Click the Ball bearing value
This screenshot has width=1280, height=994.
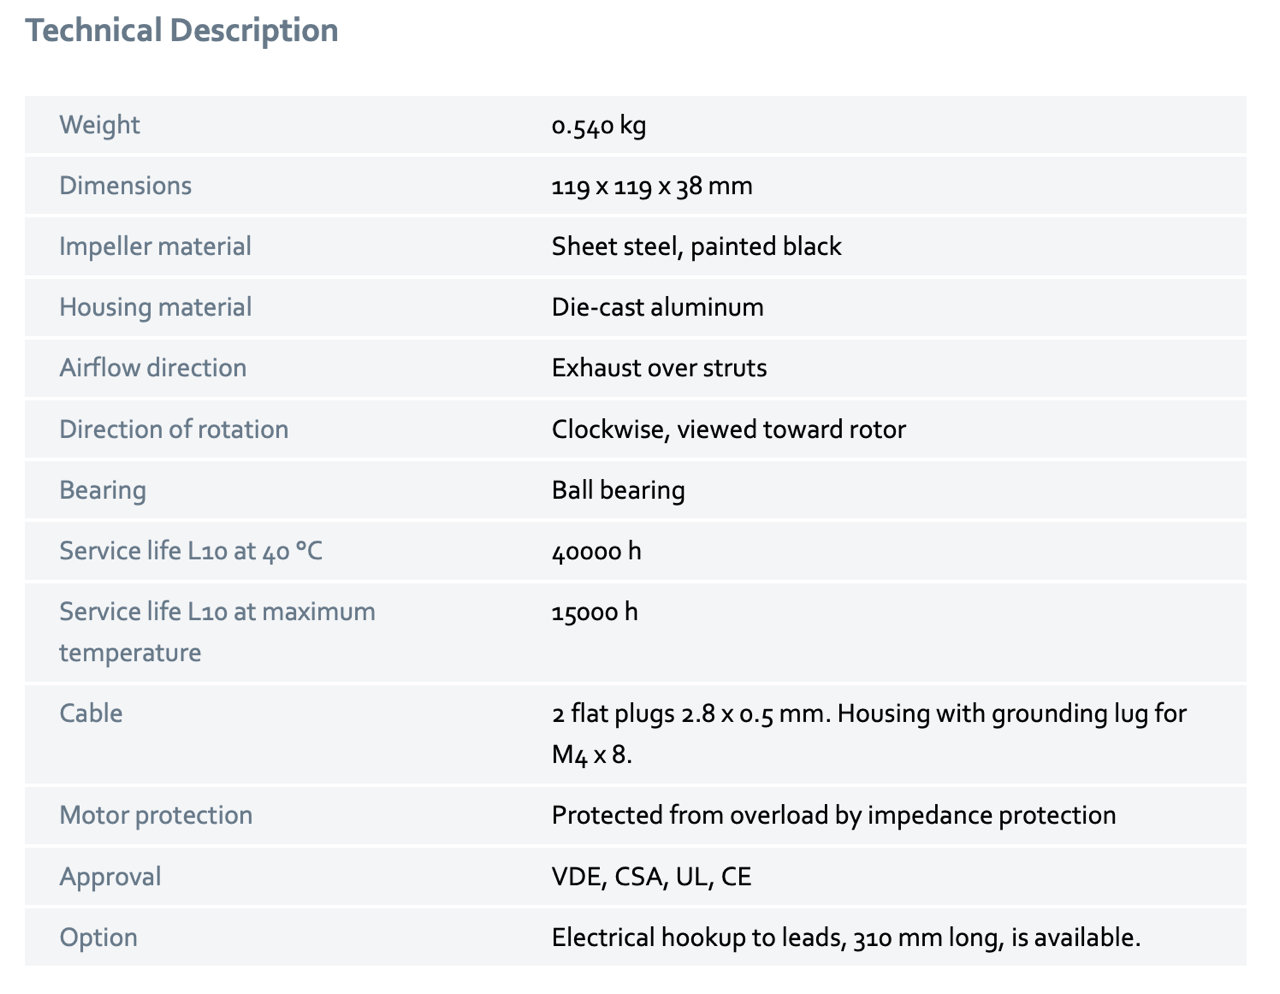coord(618,491)
